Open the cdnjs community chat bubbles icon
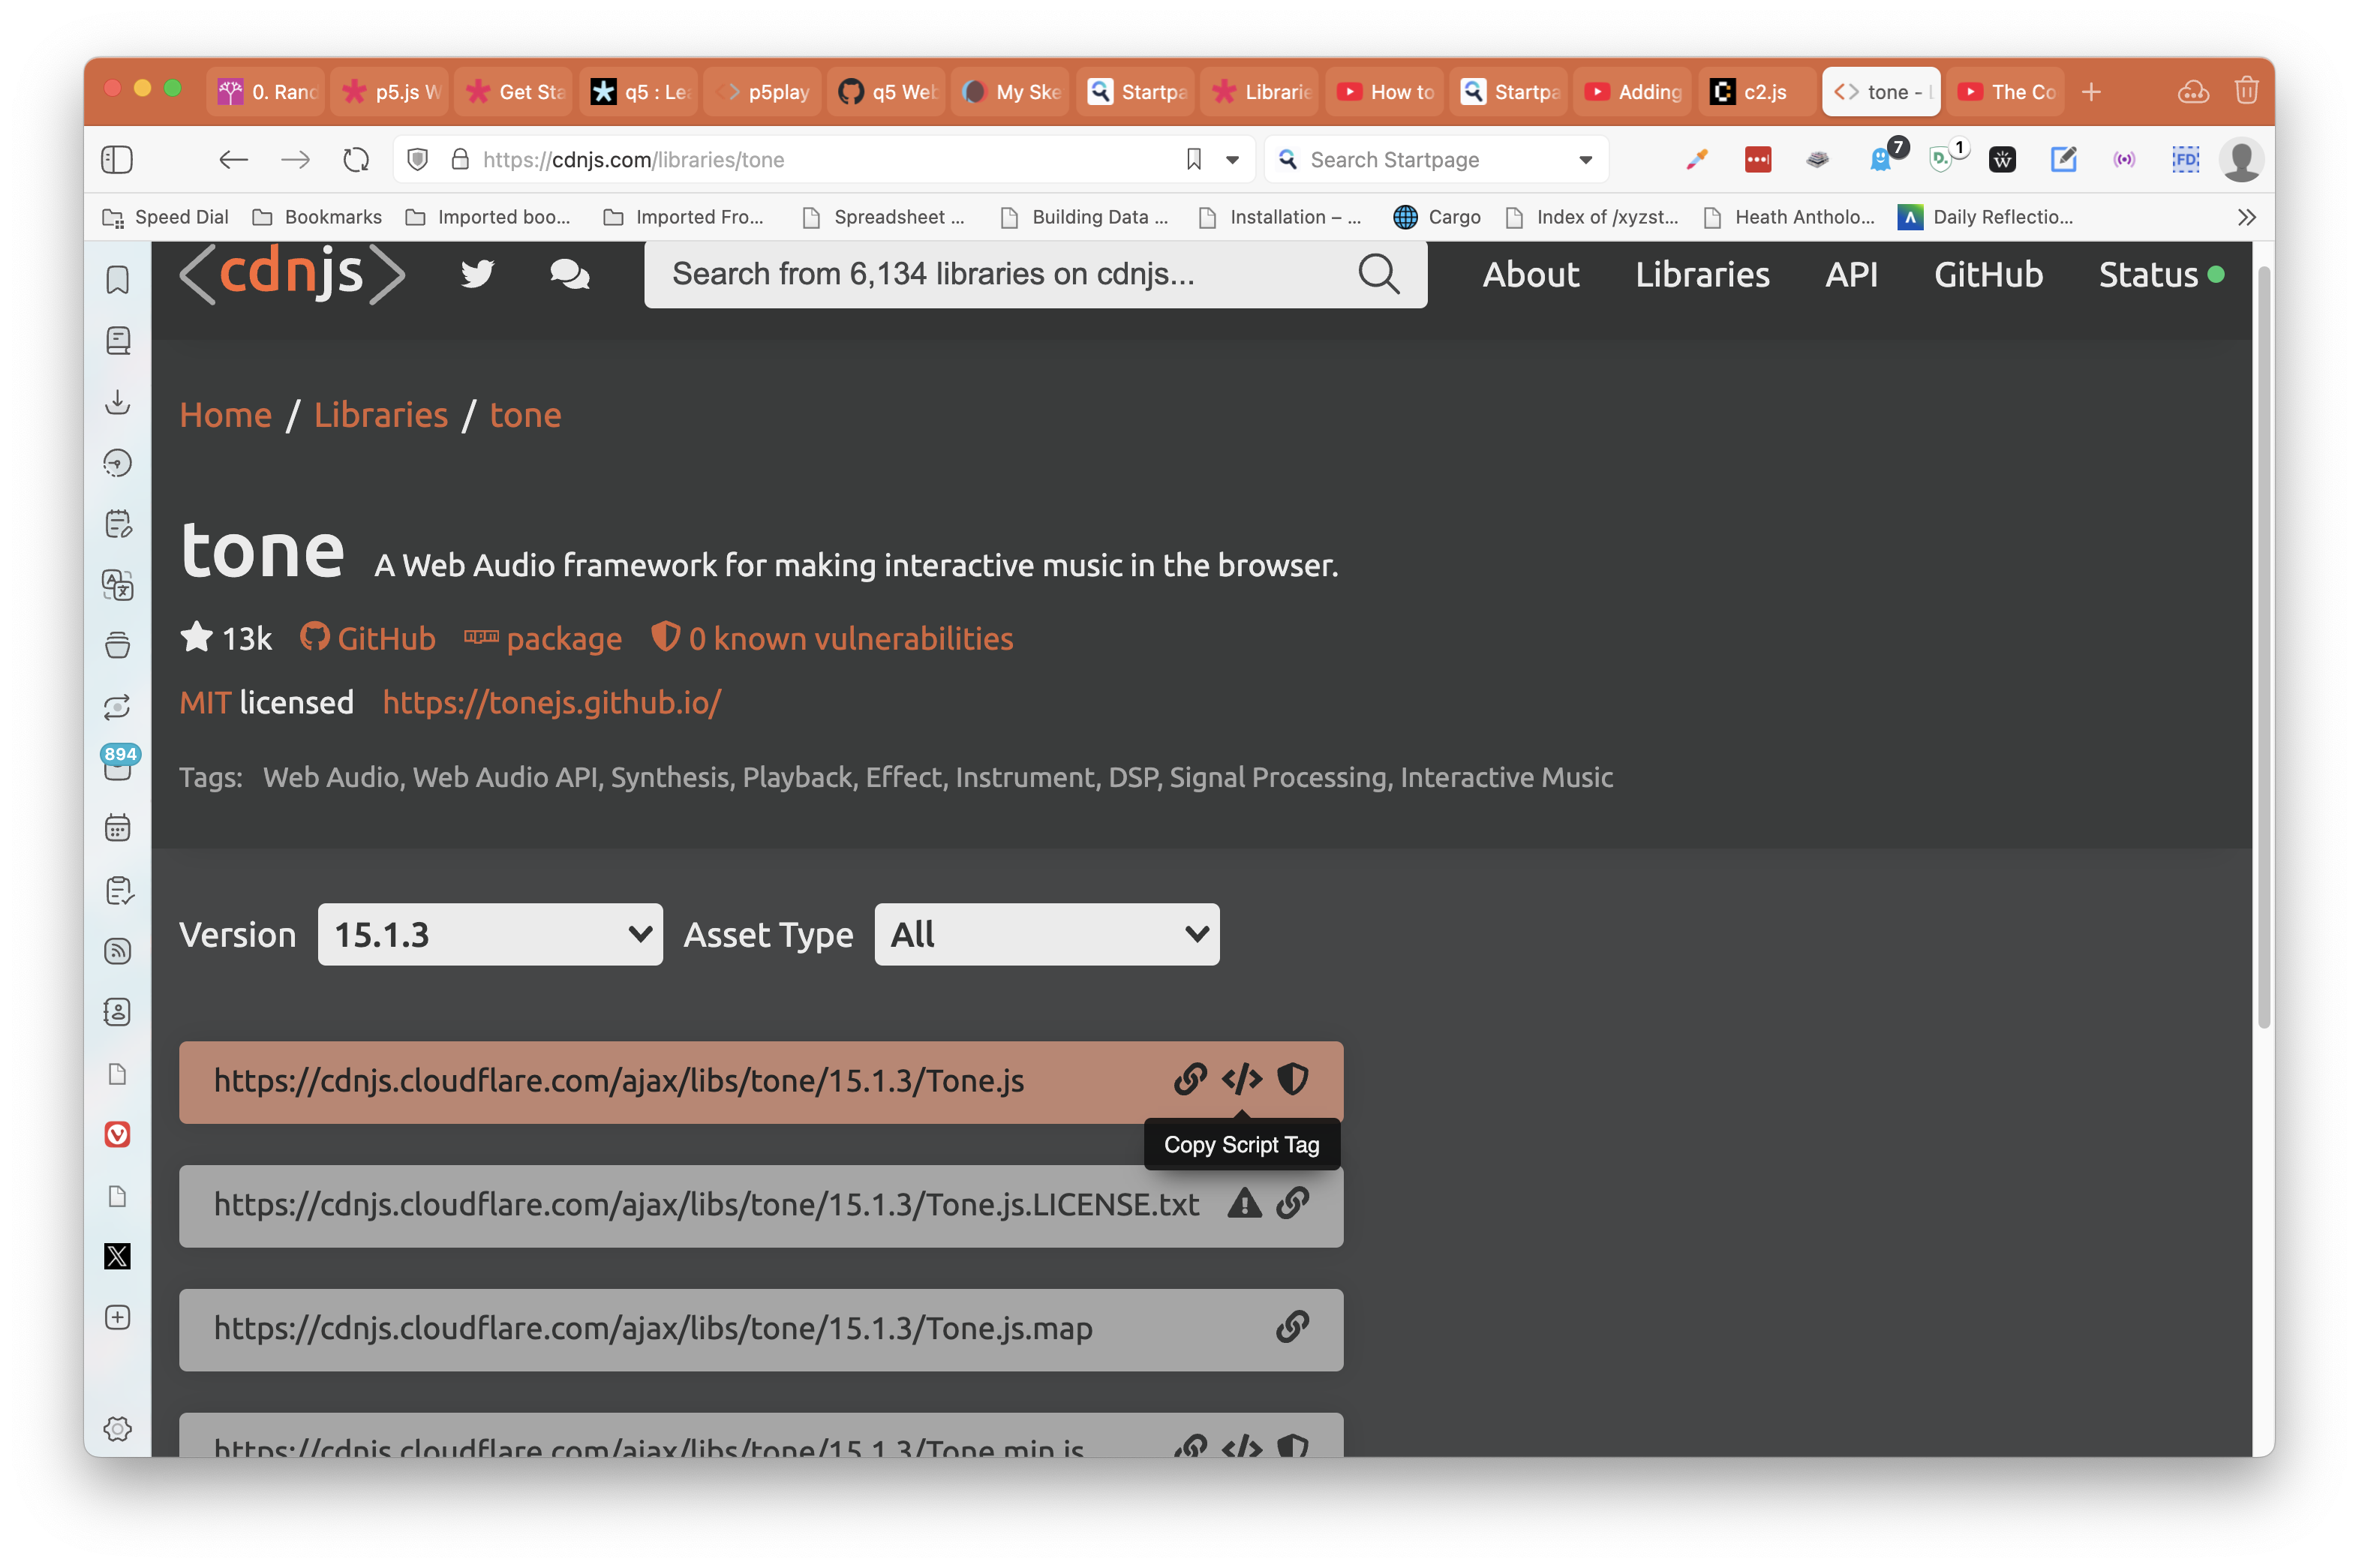This screenshot has width=2359, height=1568. pyautogui.click(x=570, y=274)
